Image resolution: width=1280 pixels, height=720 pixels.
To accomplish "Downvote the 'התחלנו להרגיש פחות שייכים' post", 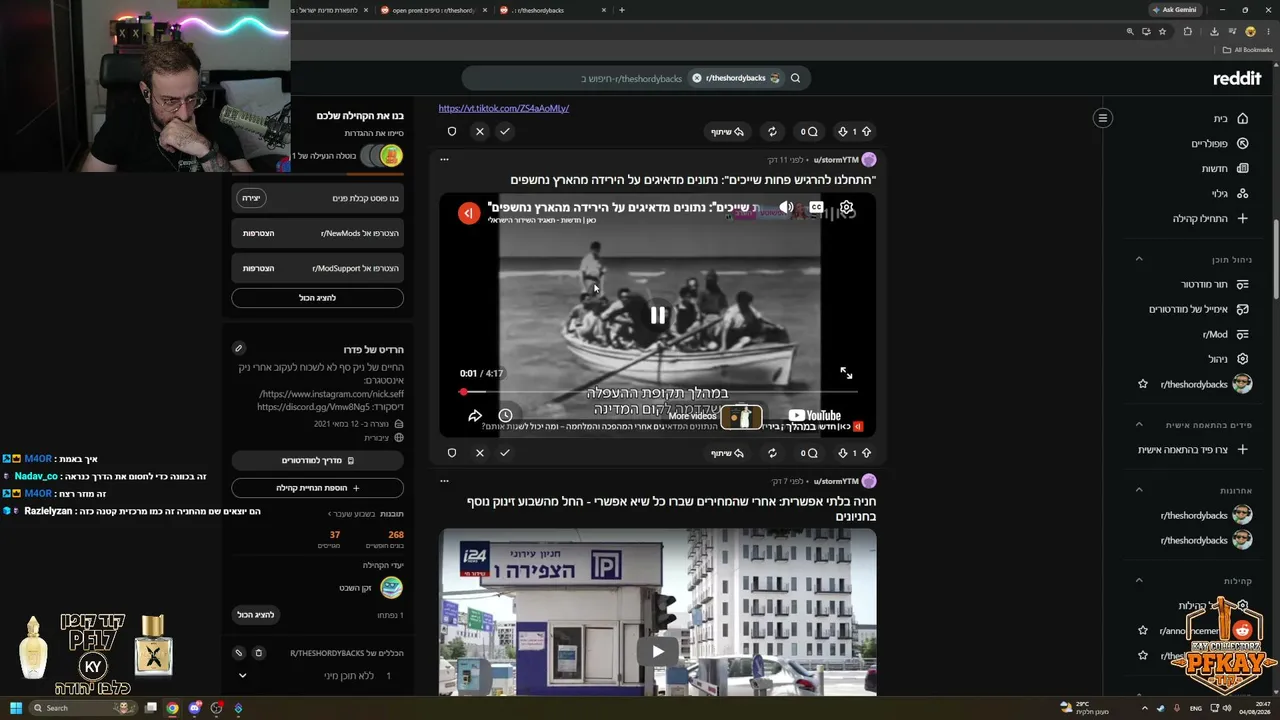I will (842, 453).
